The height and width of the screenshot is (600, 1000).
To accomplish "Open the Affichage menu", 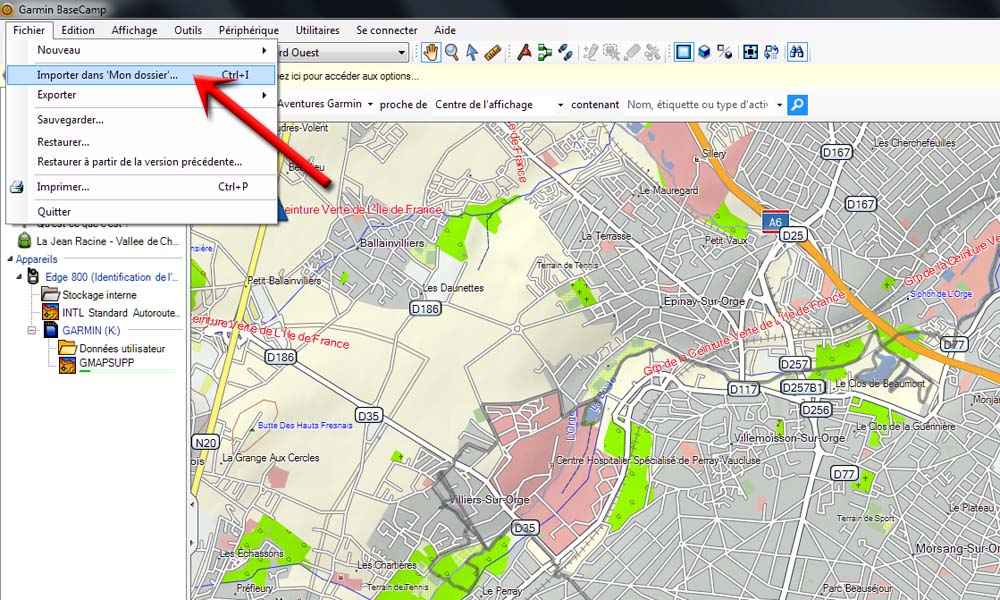I will coord(134,30).
